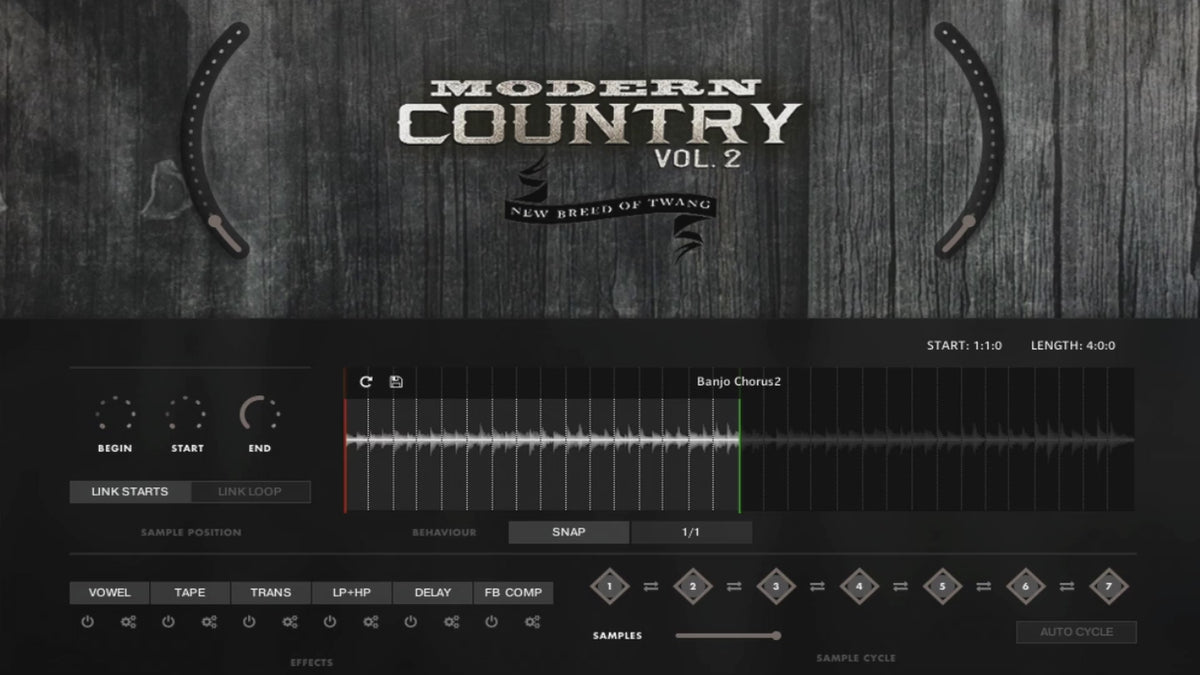This screenshot has height=675, width=1200.
Task: Enable the TRANS effect power button
Action: tap(249, 622)
